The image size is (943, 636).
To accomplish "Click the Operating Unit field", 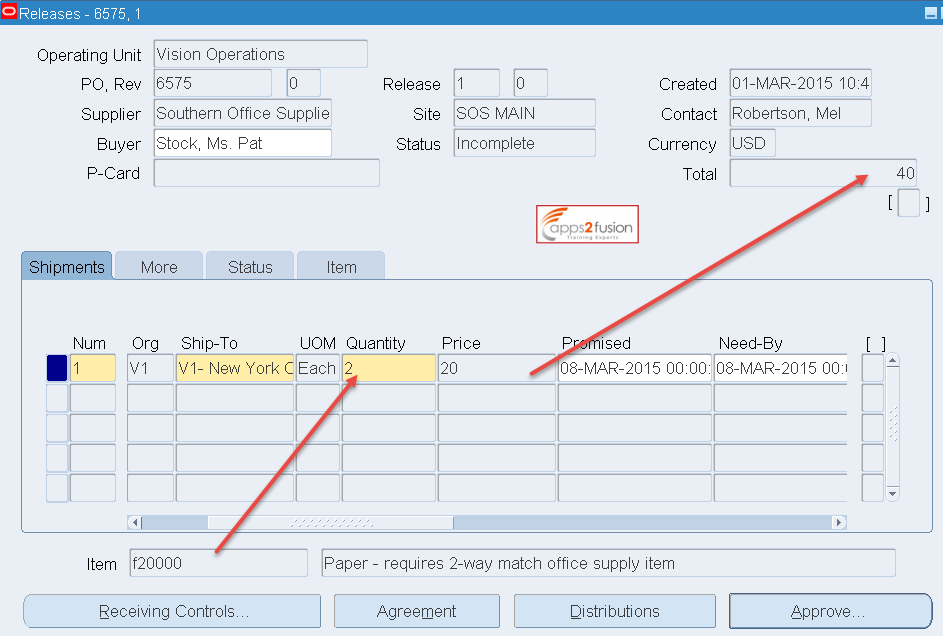I will point(260,54).
